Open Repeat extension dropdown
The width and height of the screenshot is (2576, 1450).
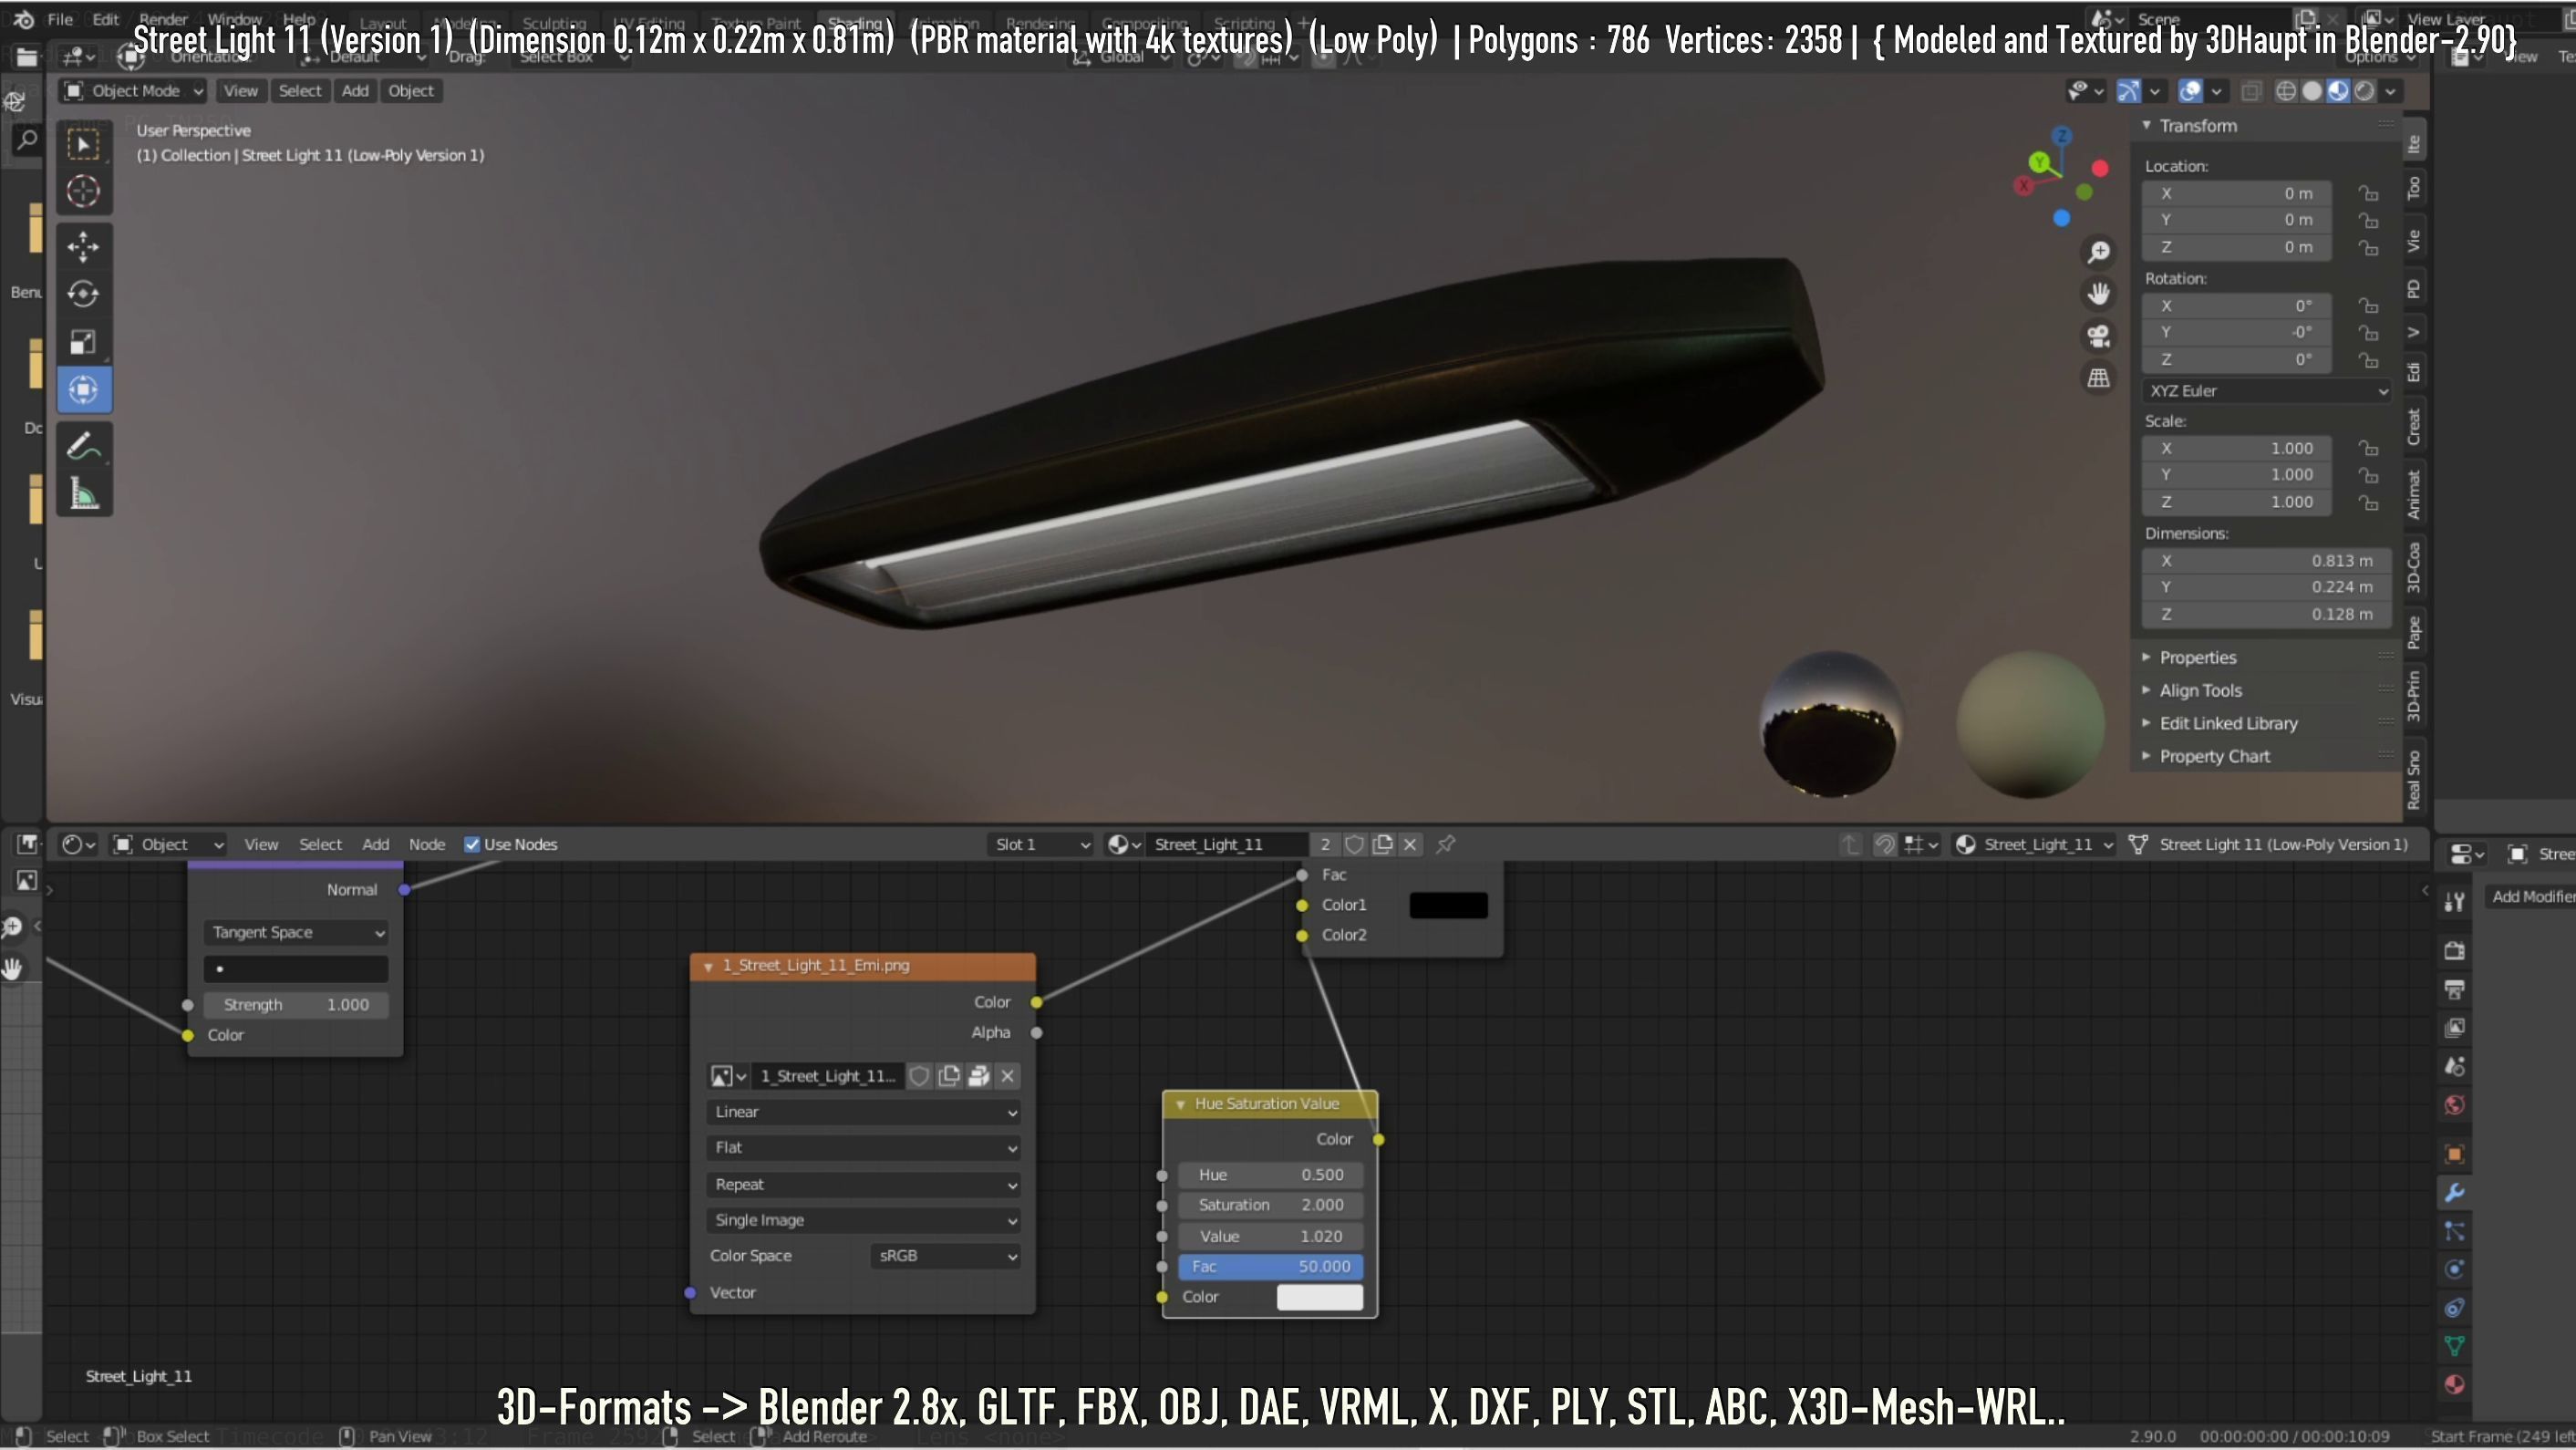point(863,1184)
